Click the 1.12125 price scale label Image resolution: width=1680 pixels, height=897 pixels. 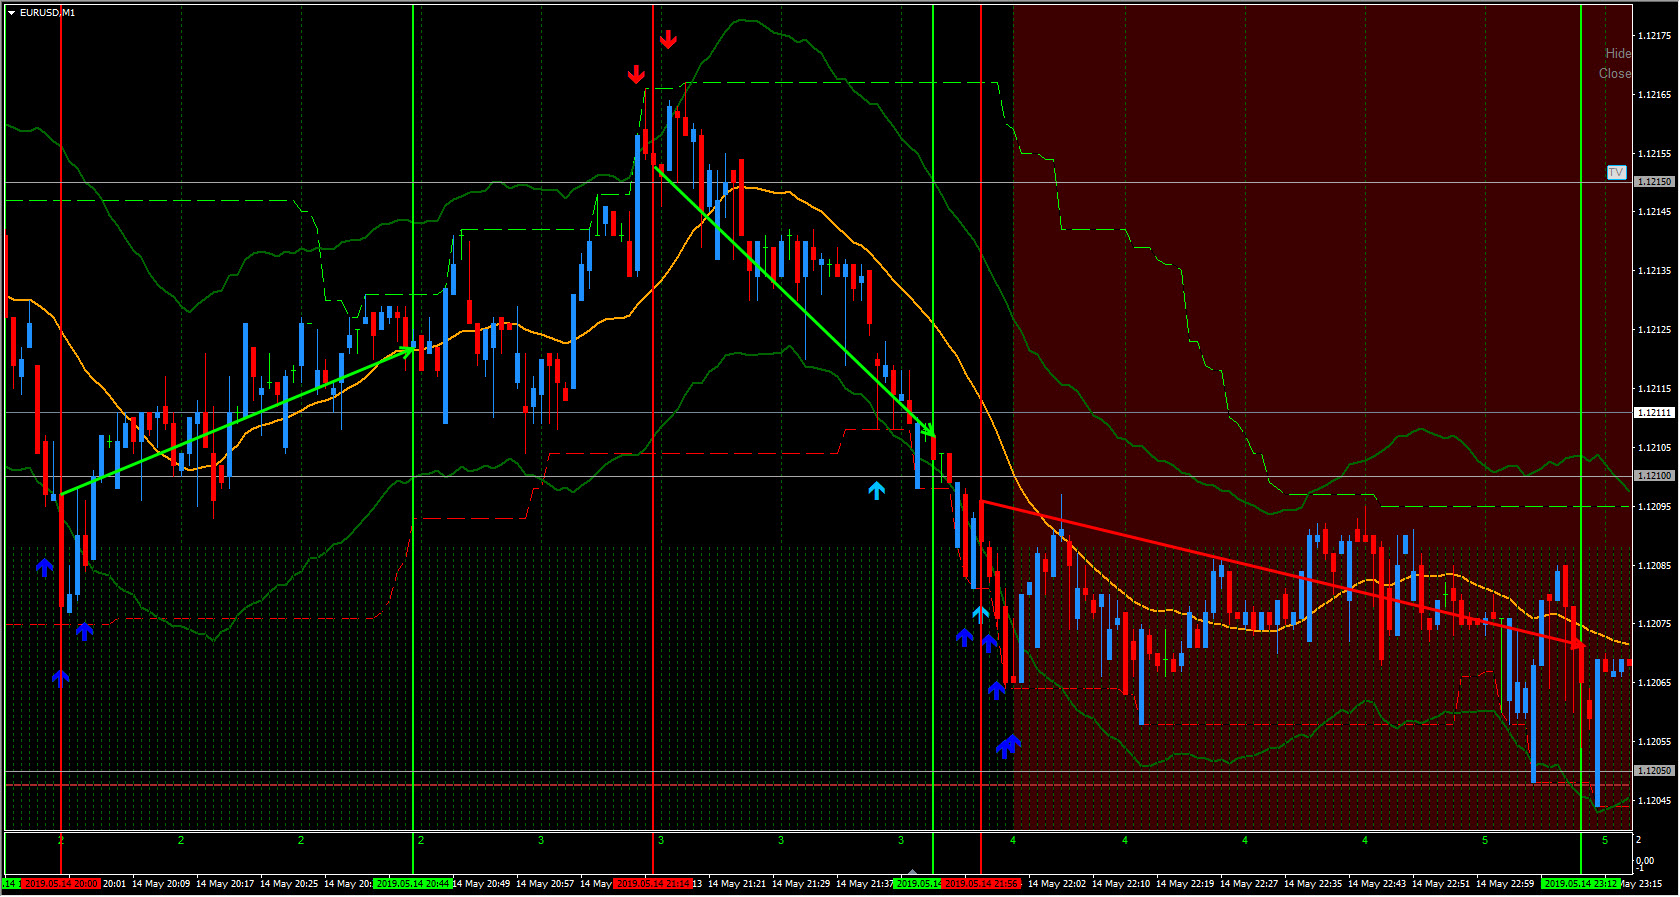[x=1655, y=330]
